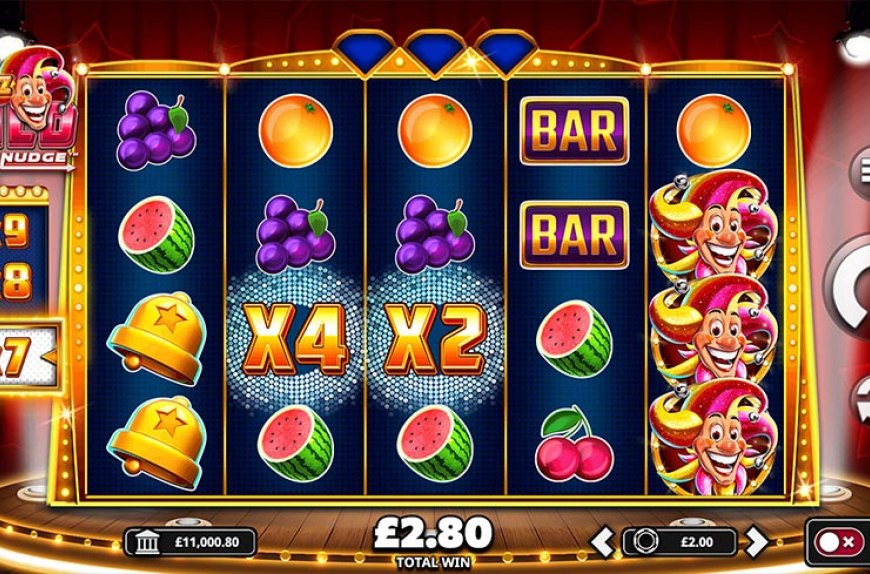Image resolution: width=870 pixels, height=574 pixels.
Task: Toggle the sound switch at bottom right
Action: [838, 542]
